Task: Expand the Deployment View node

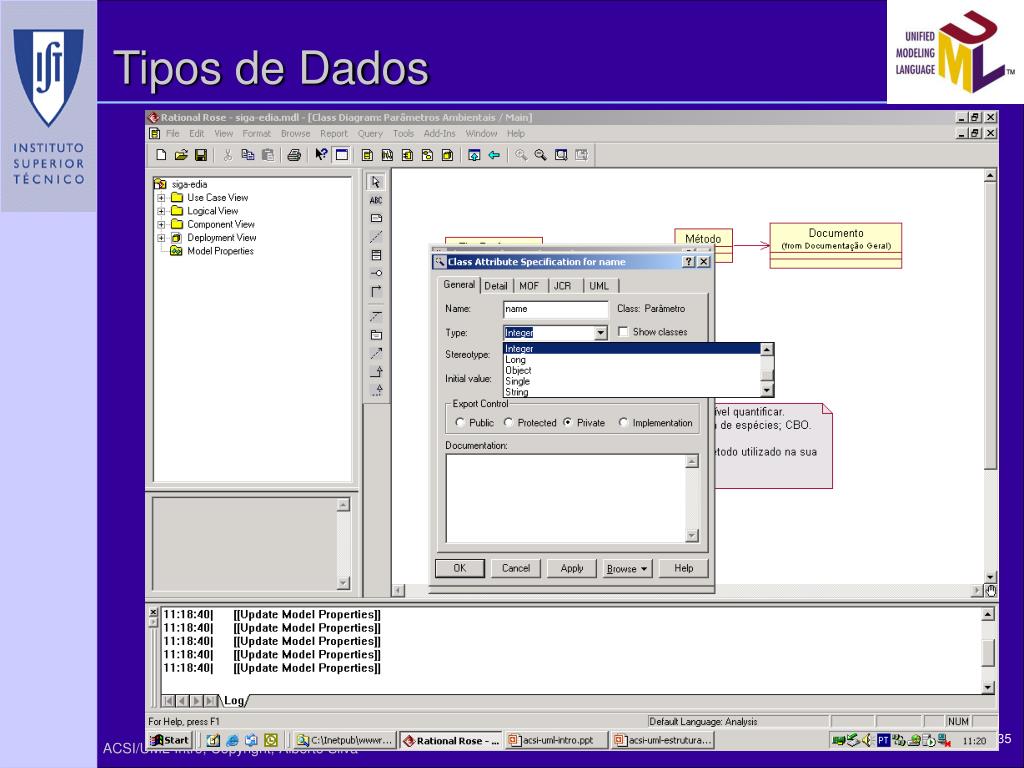Action: [x=161, y=238]
